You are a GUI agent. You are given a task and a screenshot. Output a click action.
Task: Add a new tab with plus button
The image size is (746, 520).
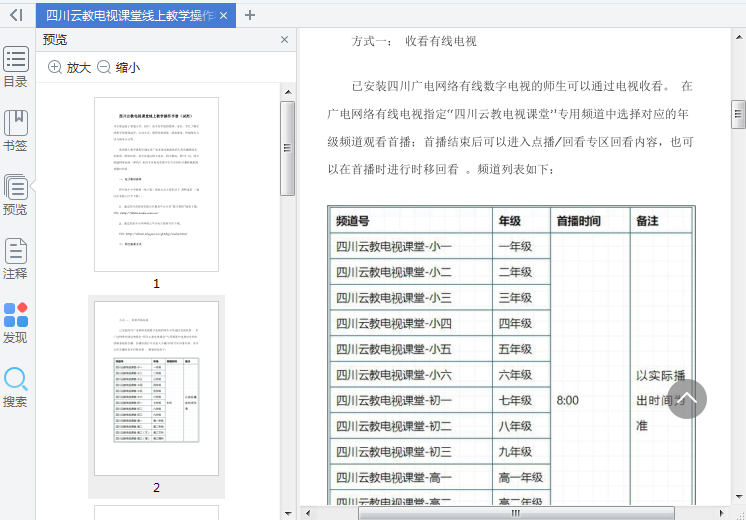click(250, 15)
